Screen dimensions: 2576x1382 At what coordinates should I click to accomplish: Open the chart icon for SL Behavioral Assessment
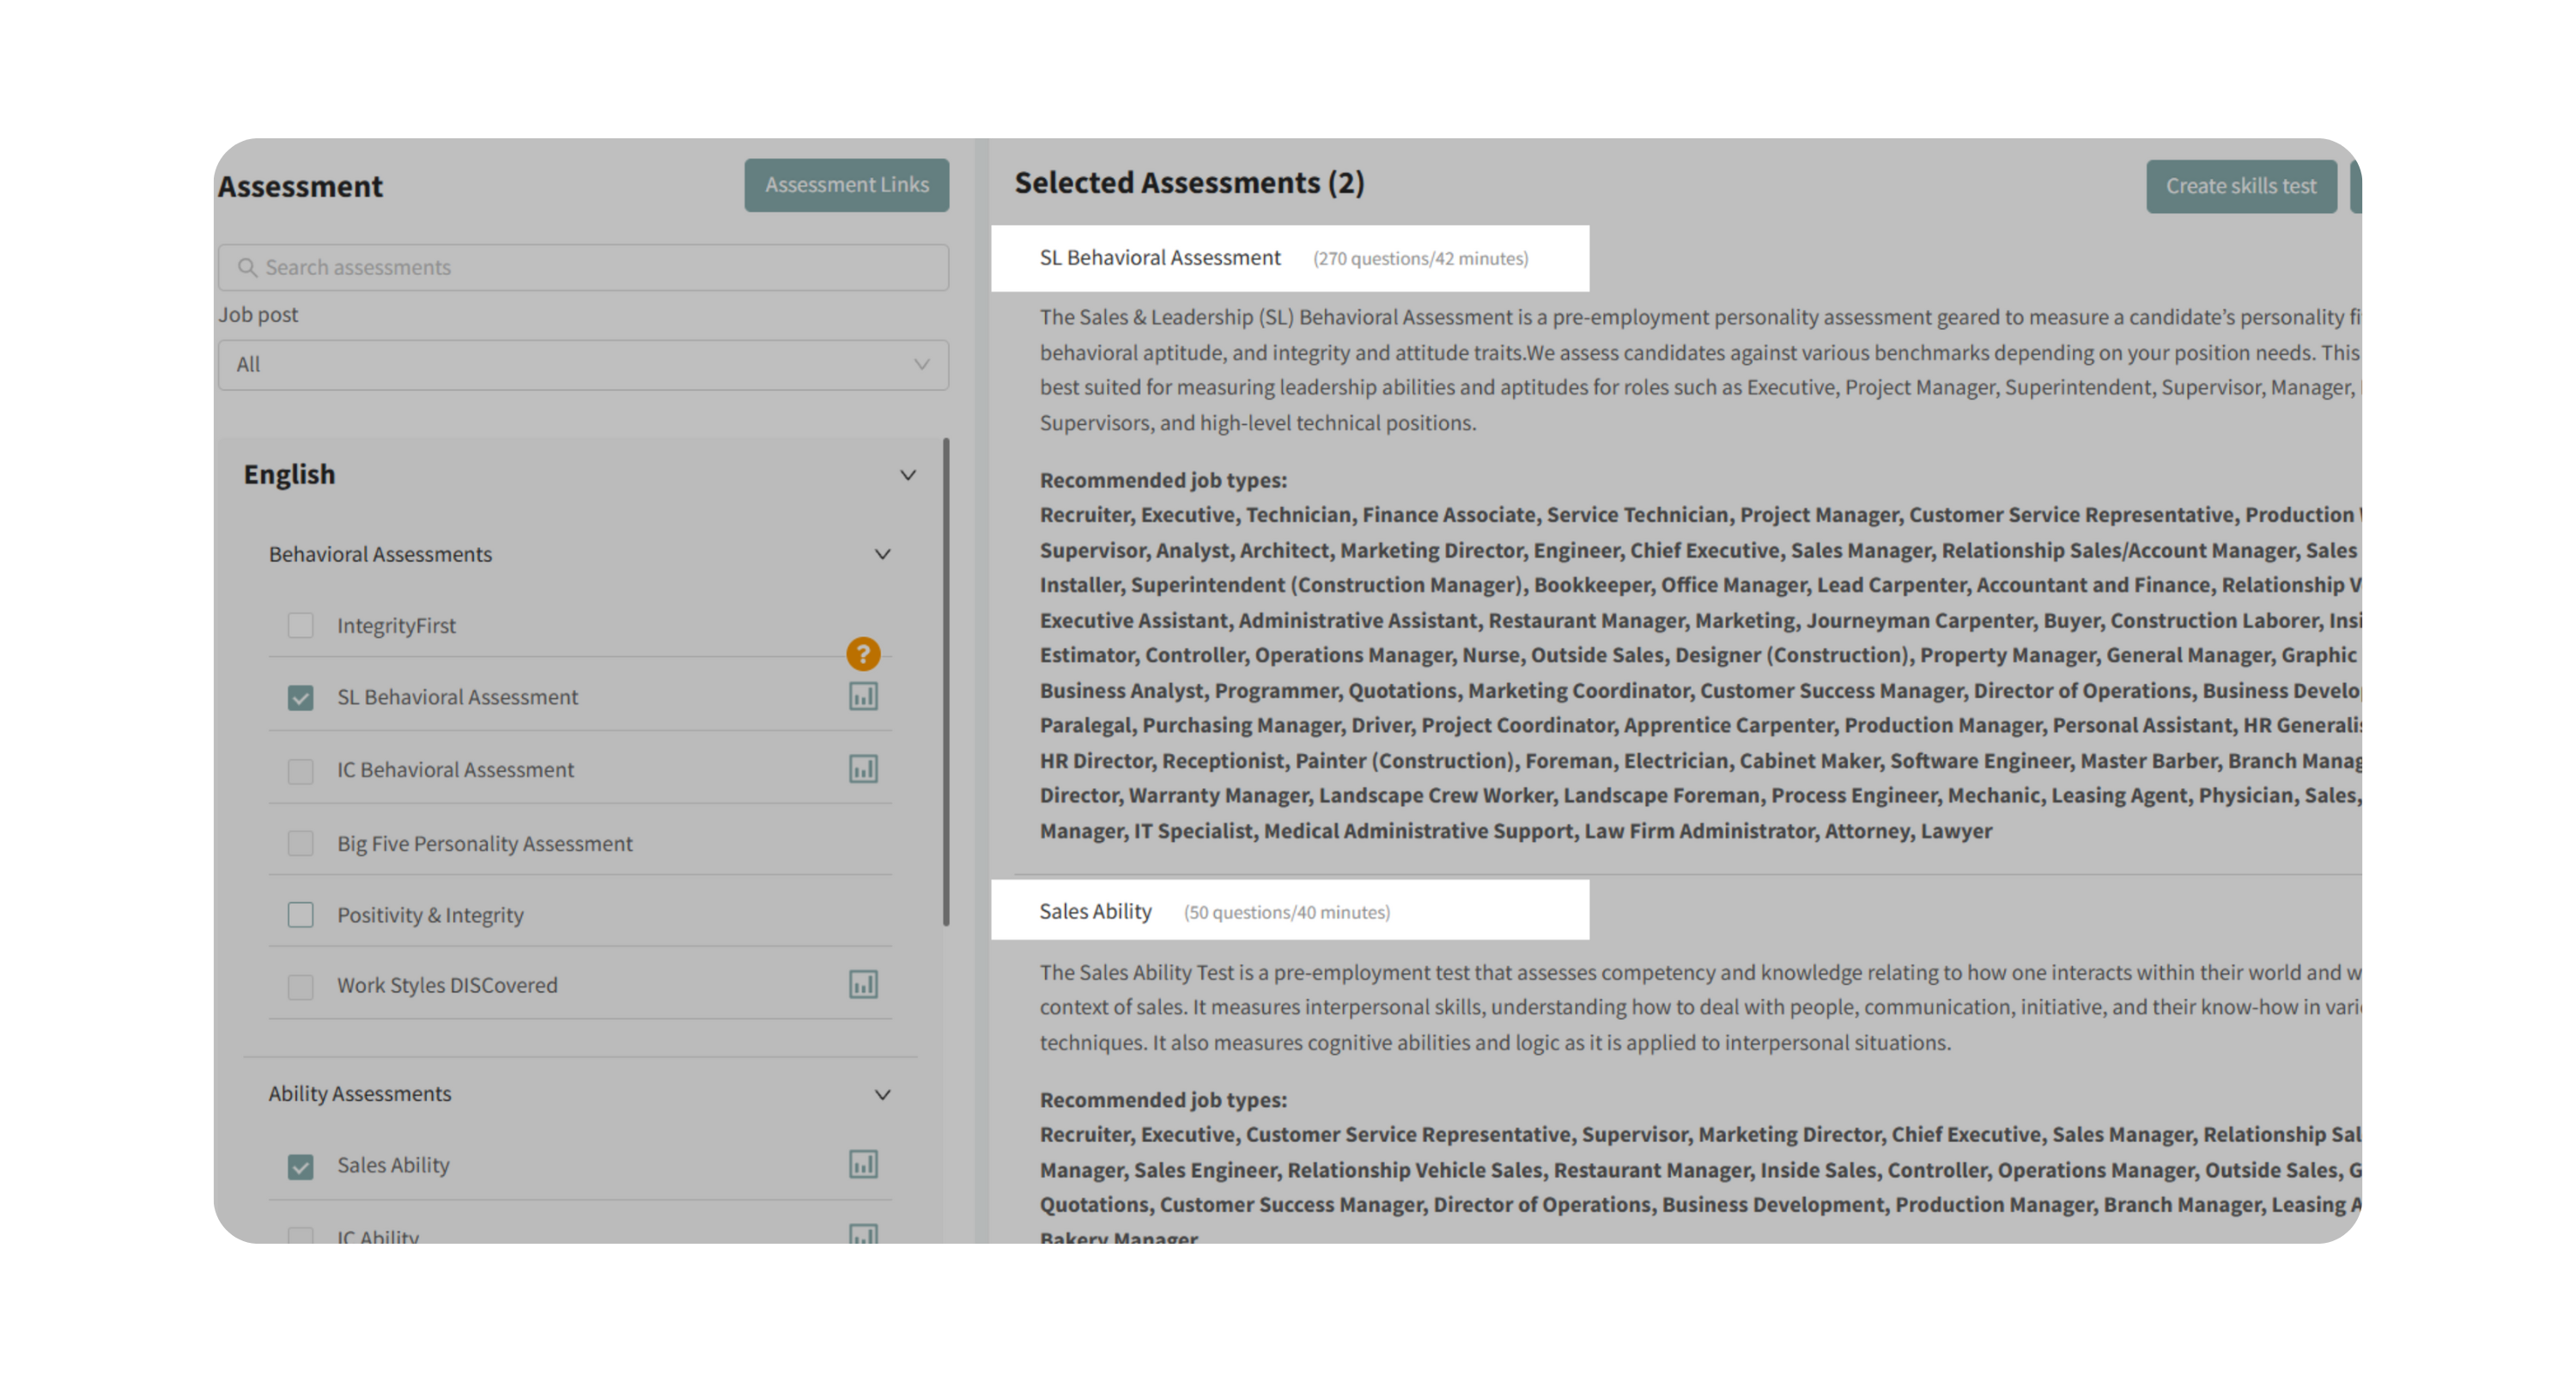863,696
